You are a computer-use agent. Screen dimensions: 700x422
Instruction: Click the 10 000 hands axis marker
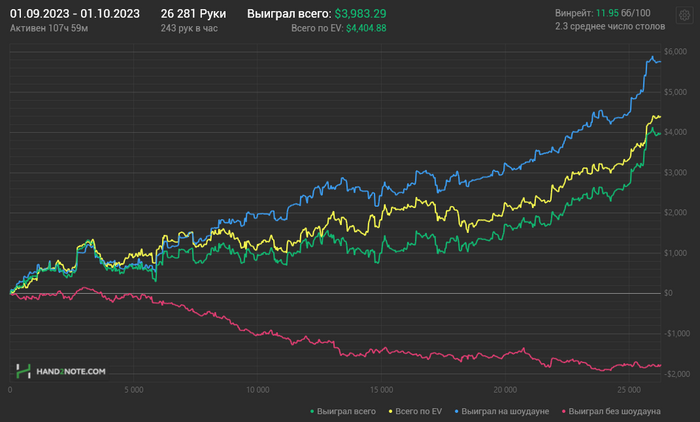pyautogui.click(x=258, y=390)
